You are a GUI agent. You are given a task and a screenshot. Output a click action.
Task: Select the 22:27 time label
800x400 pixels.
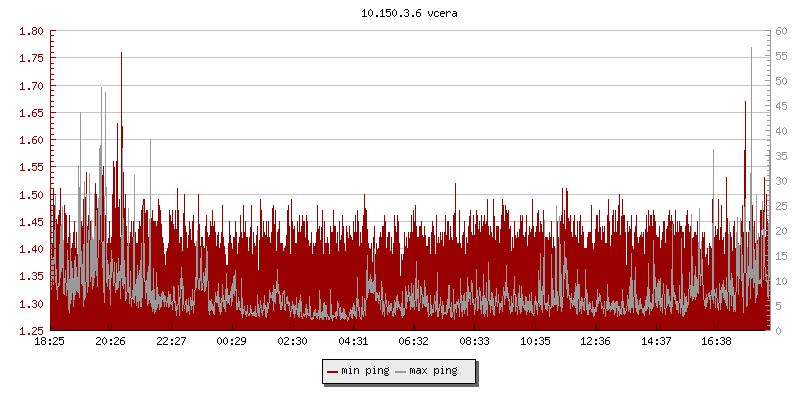pos(171,341)
